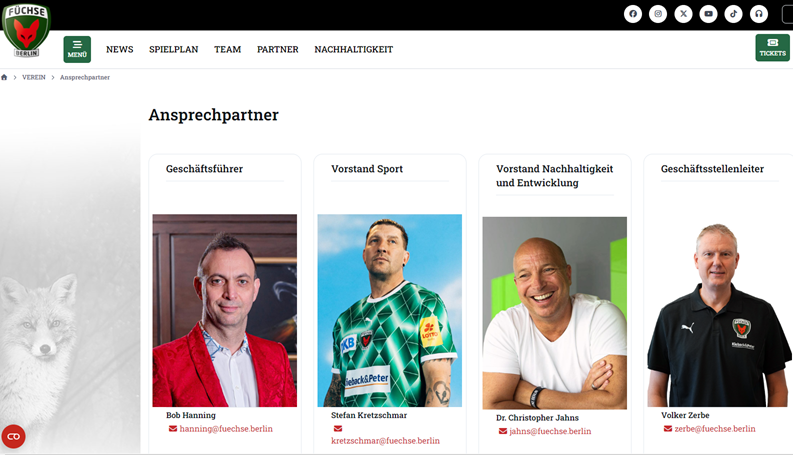Click the VEREIN breadcrumb link

(x=34, y=77)
